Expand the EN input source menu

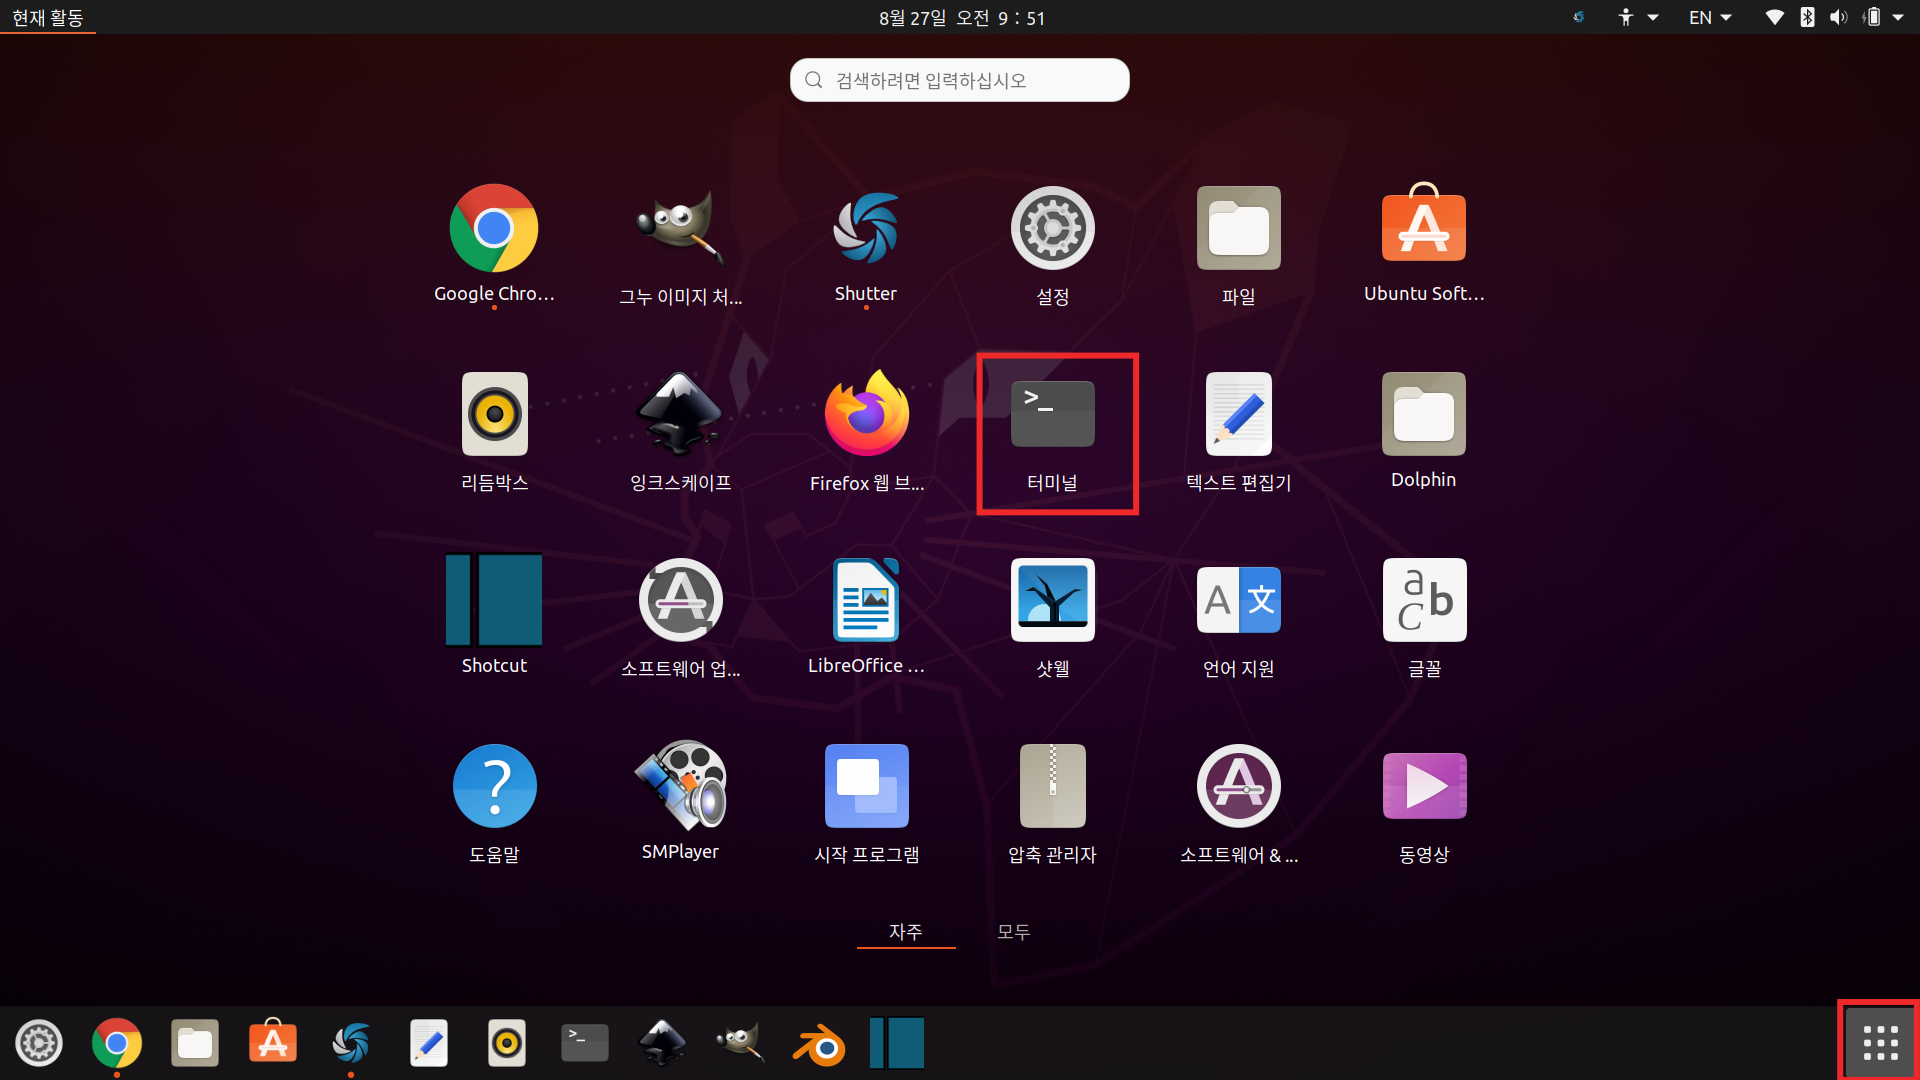click(1710, 17)
